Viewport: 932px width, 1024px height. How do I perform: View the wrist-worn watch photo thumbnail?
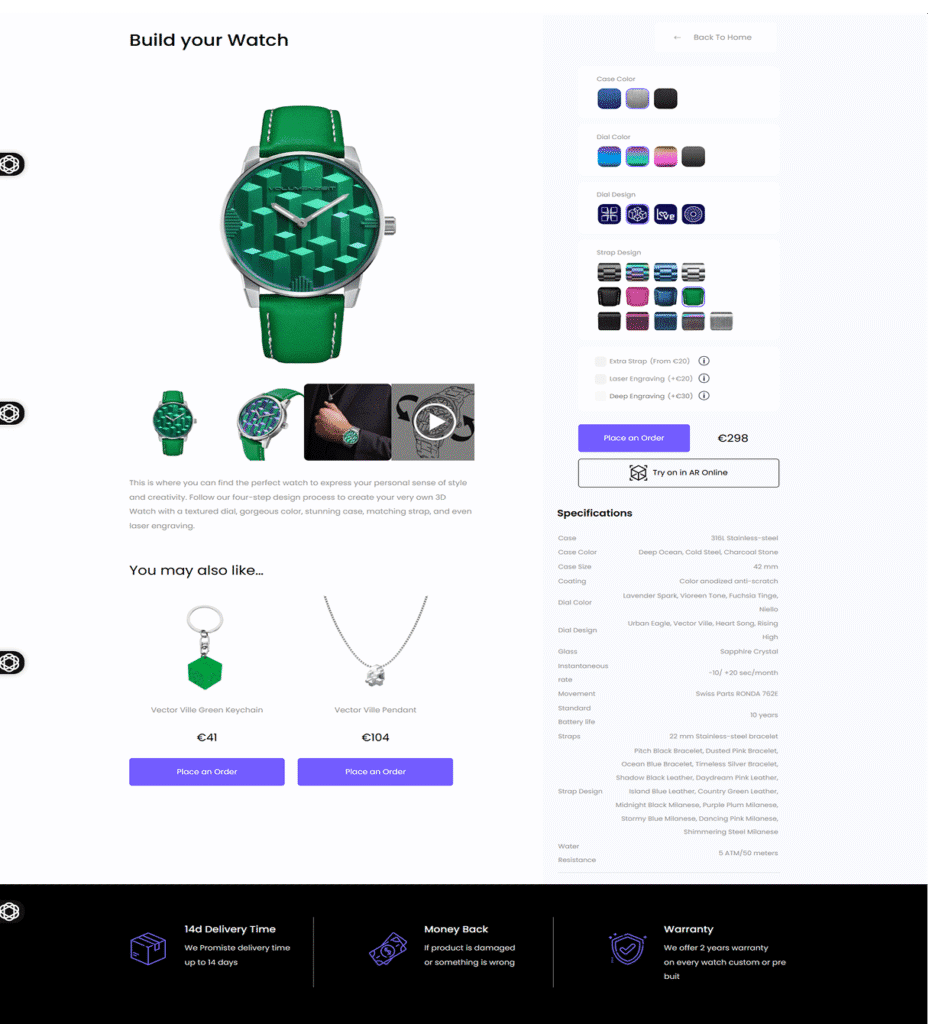[347, 422]
